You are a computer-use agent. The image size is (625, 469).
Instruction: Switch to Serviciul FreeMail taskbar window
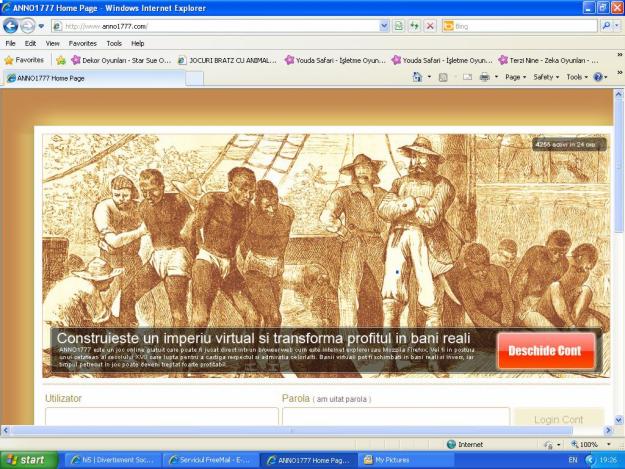(x=210, y=460)
